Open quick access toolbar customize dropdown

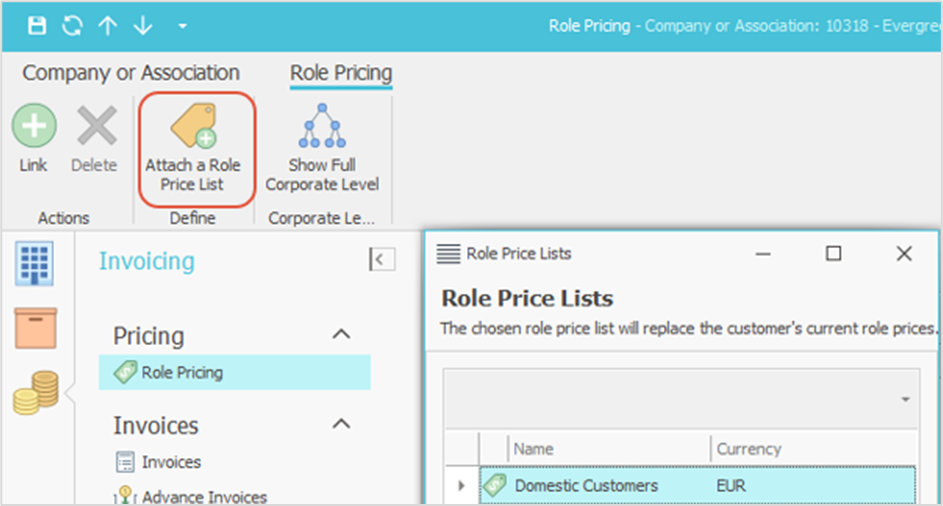point(181,26)
